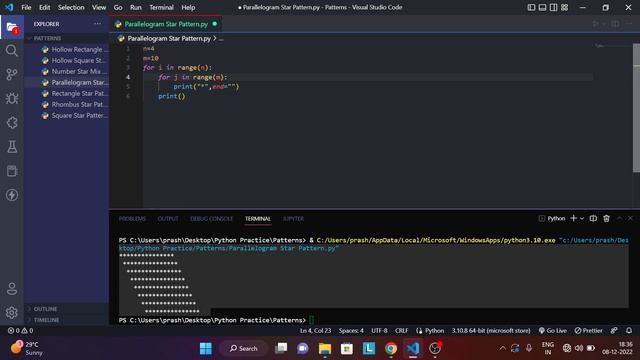
Task: Open the Thunder Client lightning icon
Action: (x=12, y=195)
